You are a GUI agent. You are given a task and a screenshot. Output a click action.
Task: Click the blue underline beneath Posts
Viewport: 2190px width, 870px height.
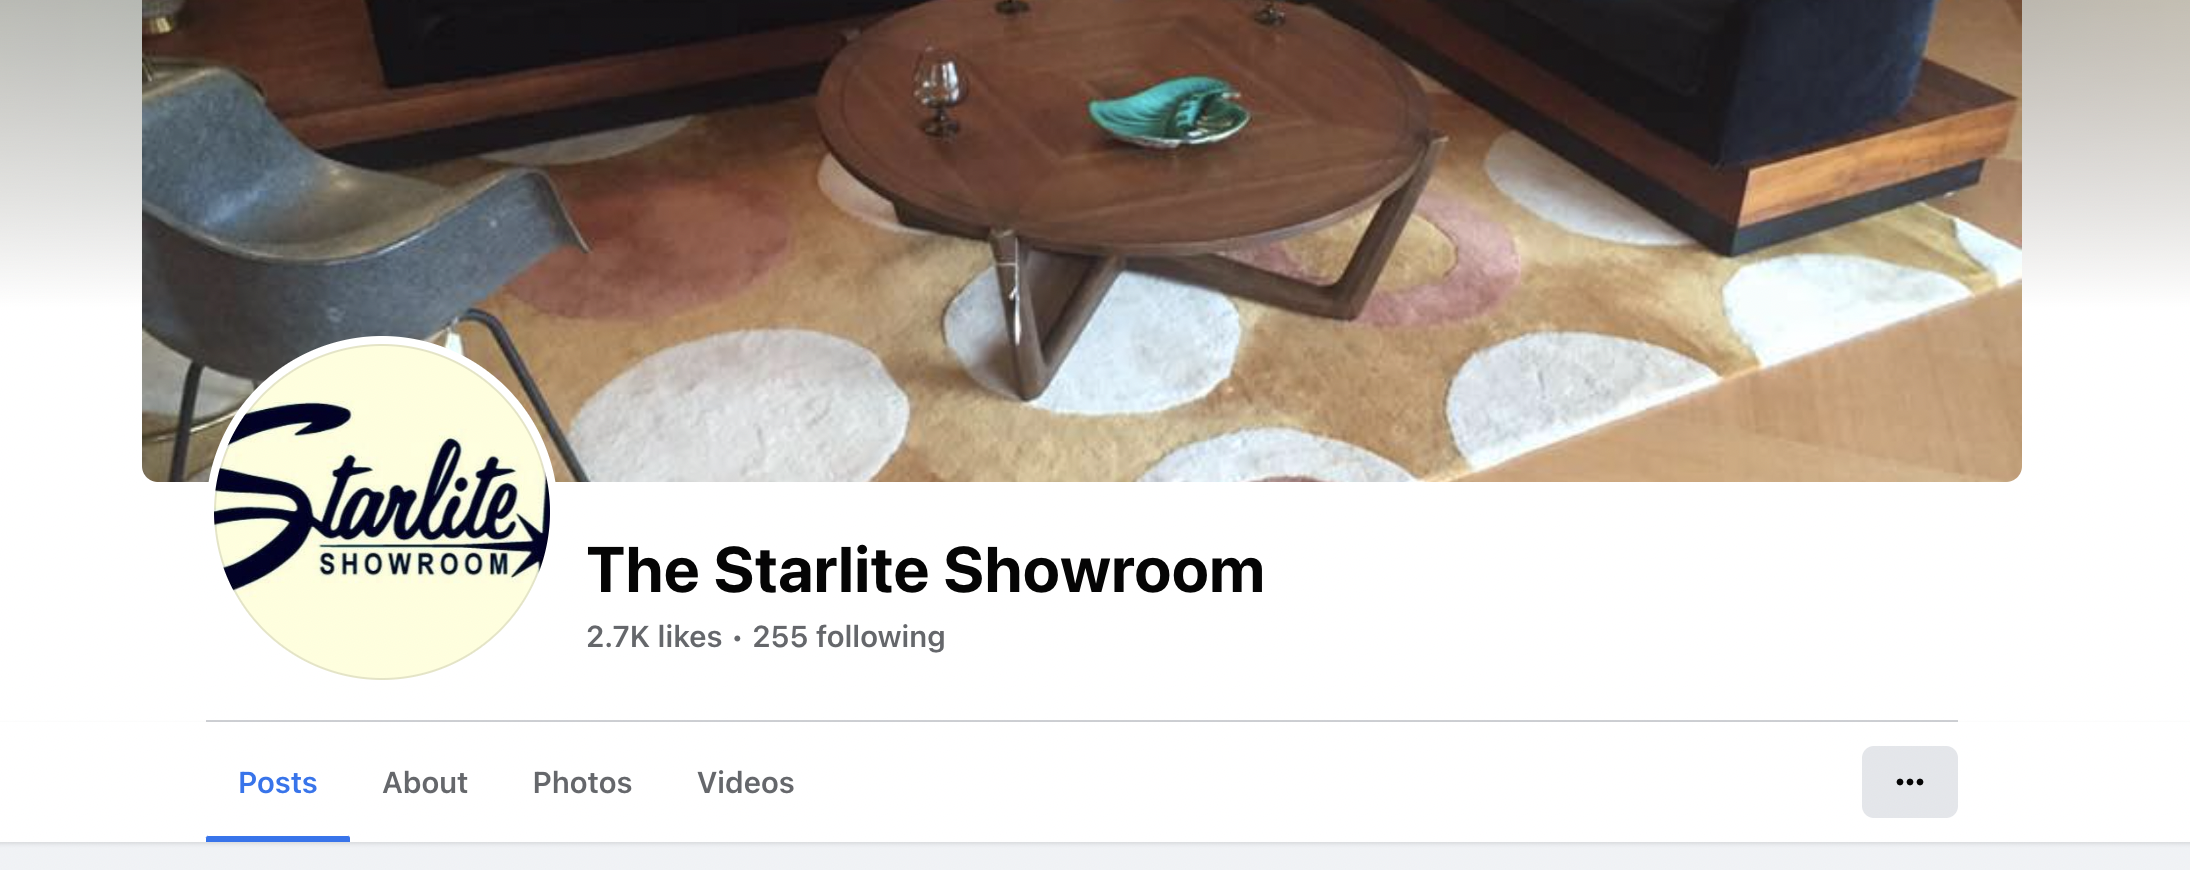point(278,838)
